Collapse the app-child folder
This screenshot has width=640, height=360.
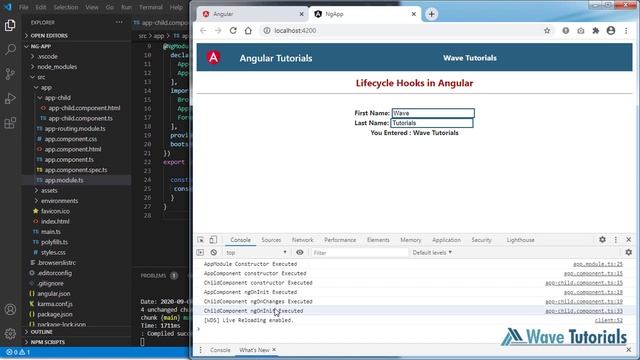click(57, 98)
